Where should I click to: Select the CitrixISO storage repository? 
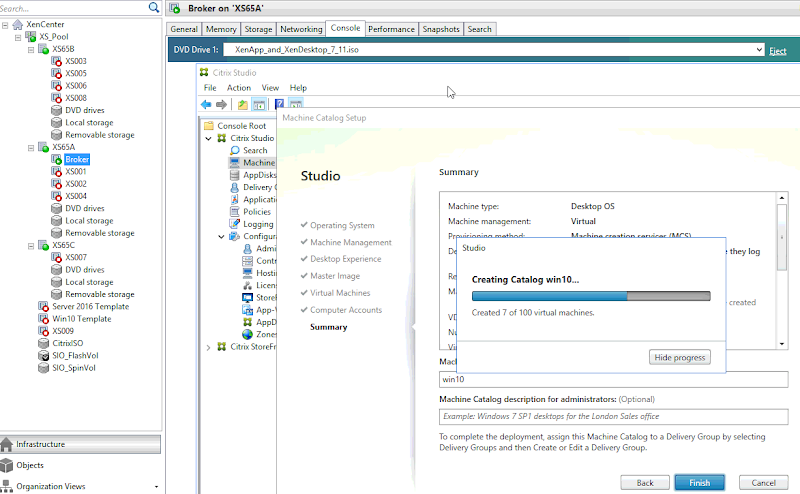pos(67,343)
